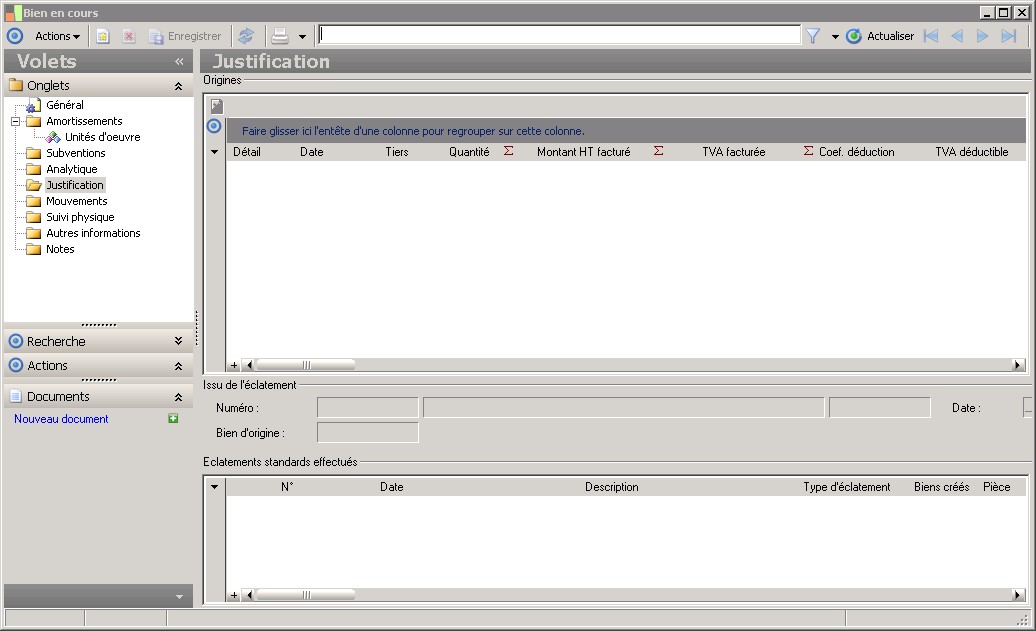Click the sum icon next to Quantité

coord(508,151)
